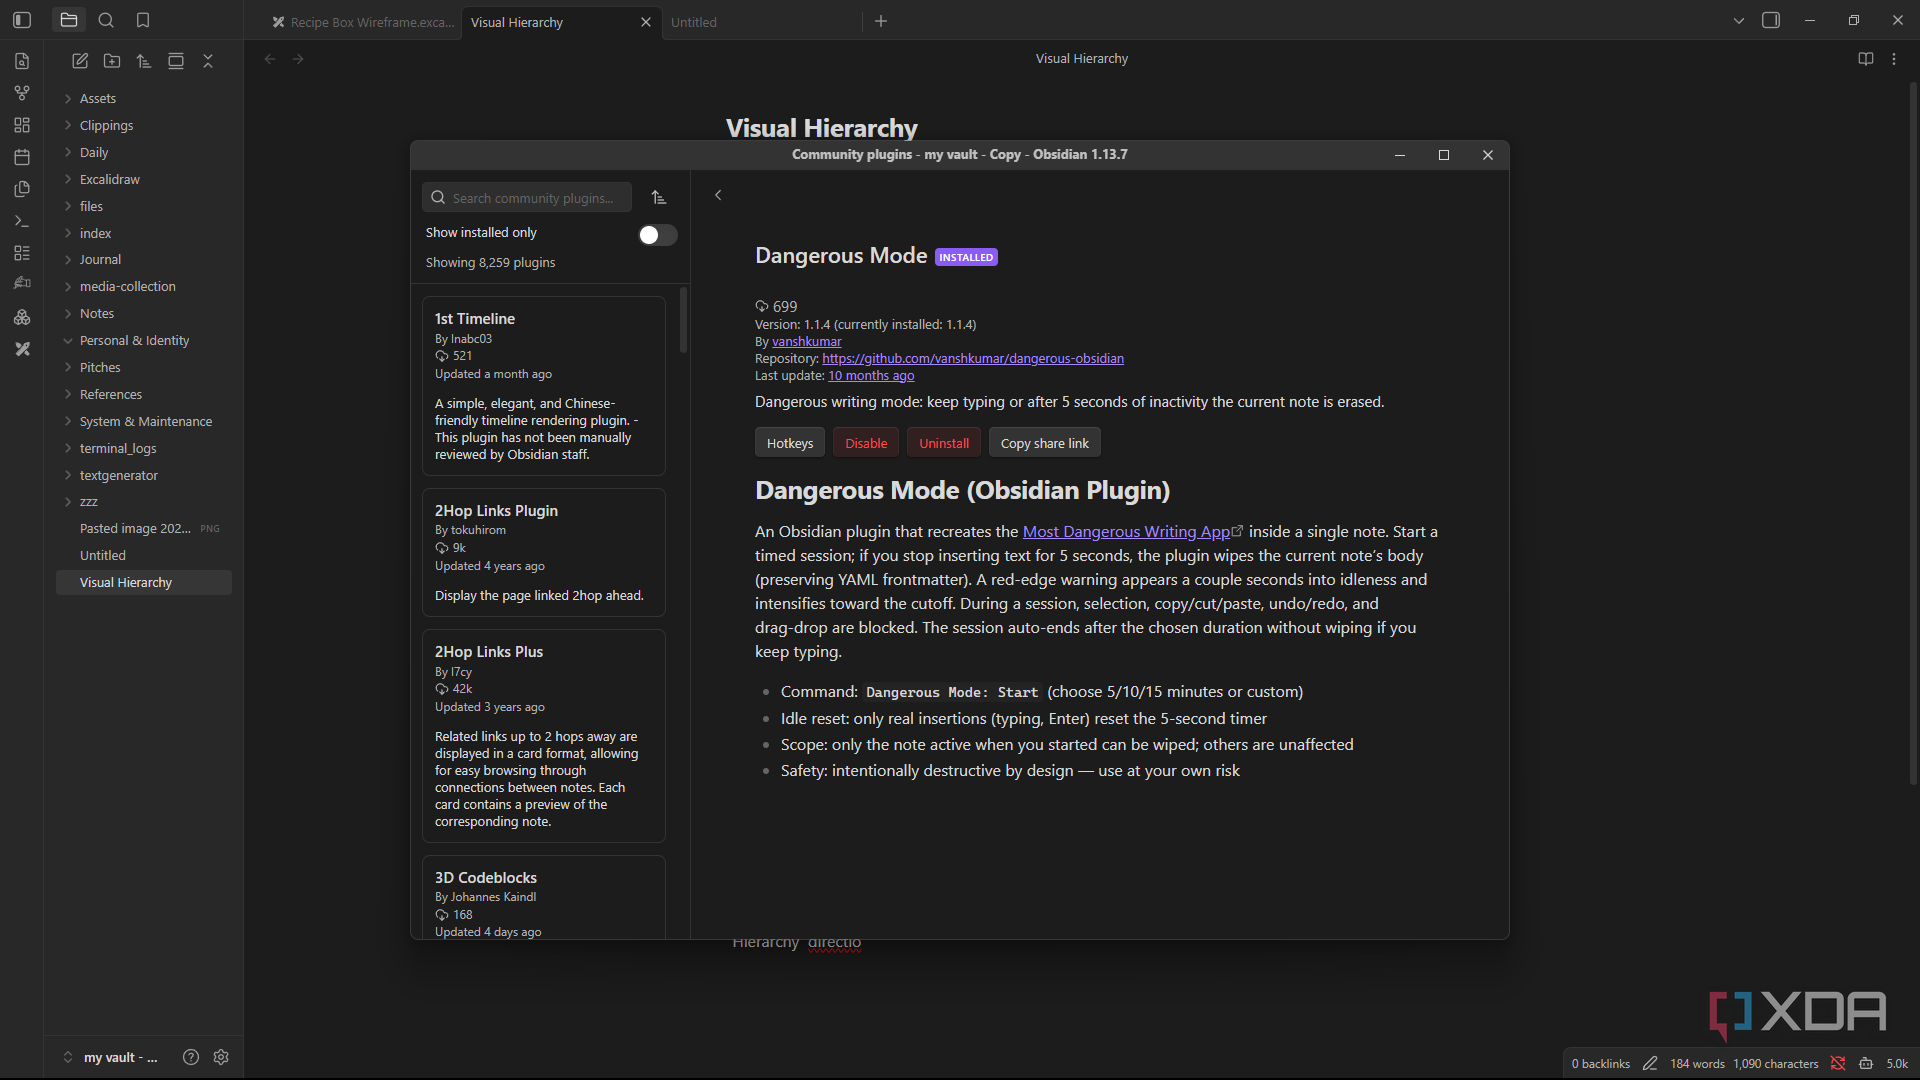
Task: Open Most Dangerous Writing App link
Action: pyautogui.click(x=1132, y=531)
